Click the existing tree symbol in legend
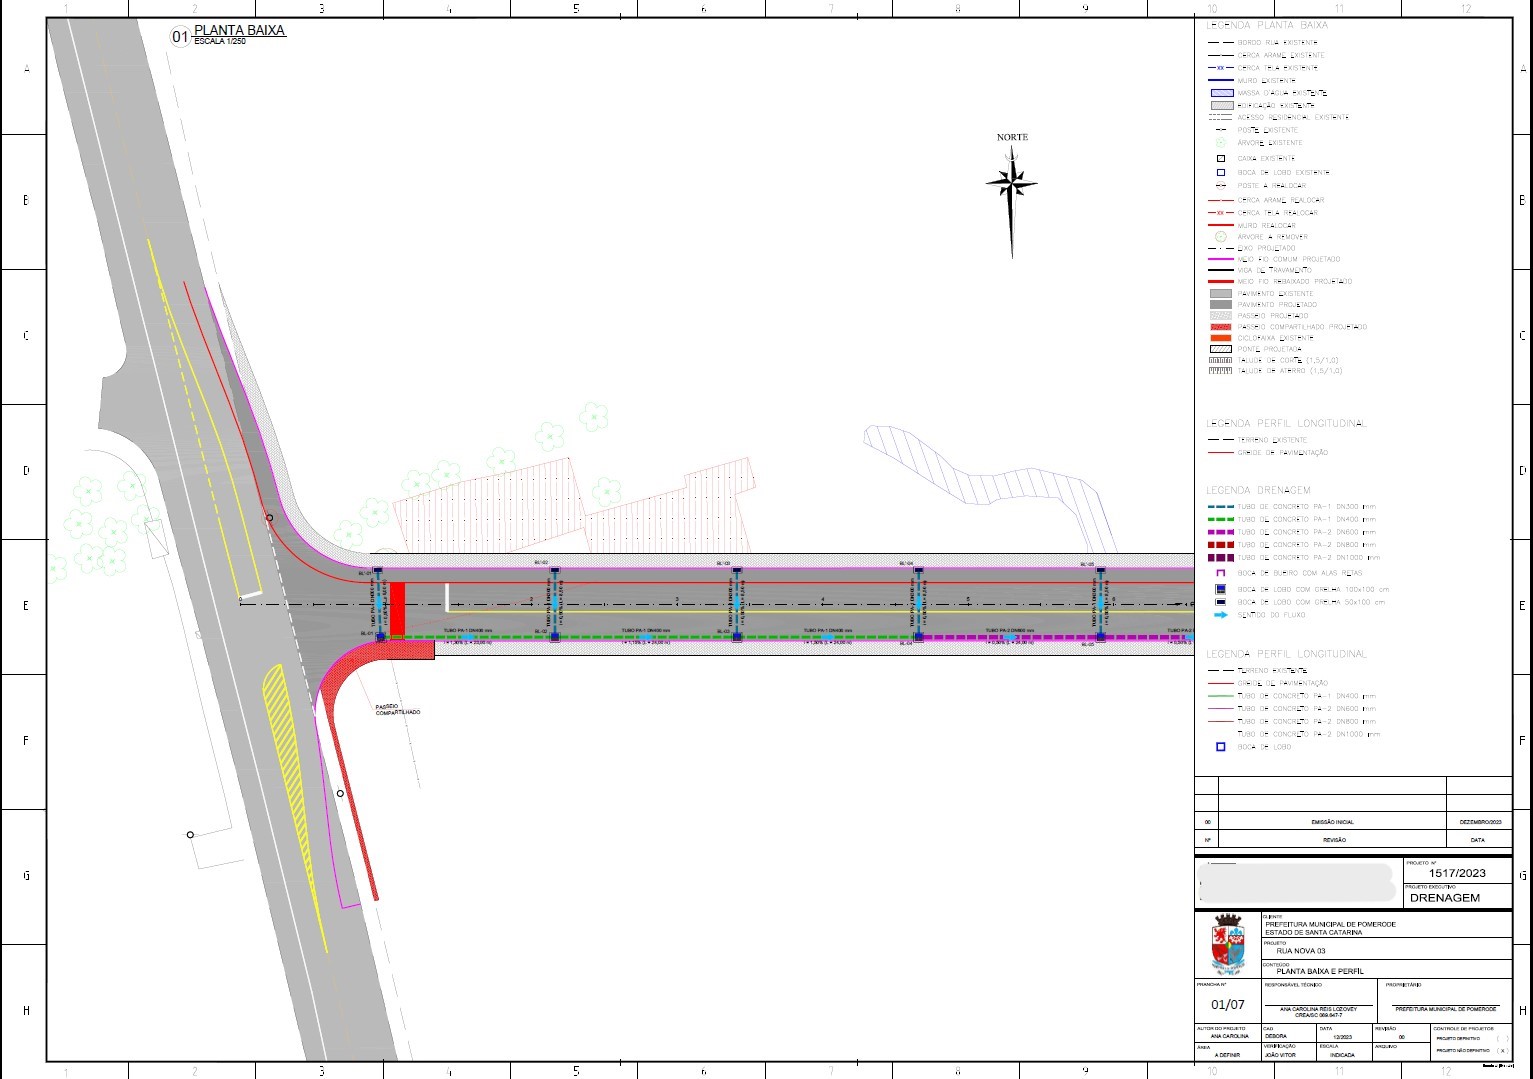 [x=1220, y=143]
